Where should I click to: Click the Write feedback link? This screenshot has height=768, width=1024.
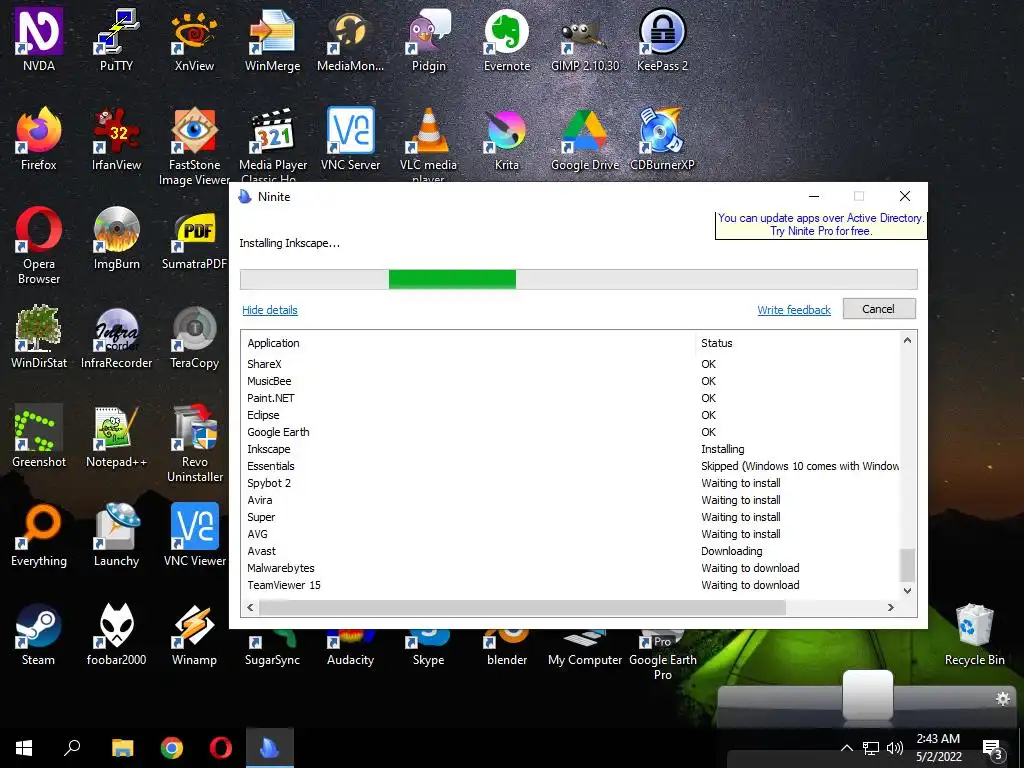[793, 310]
